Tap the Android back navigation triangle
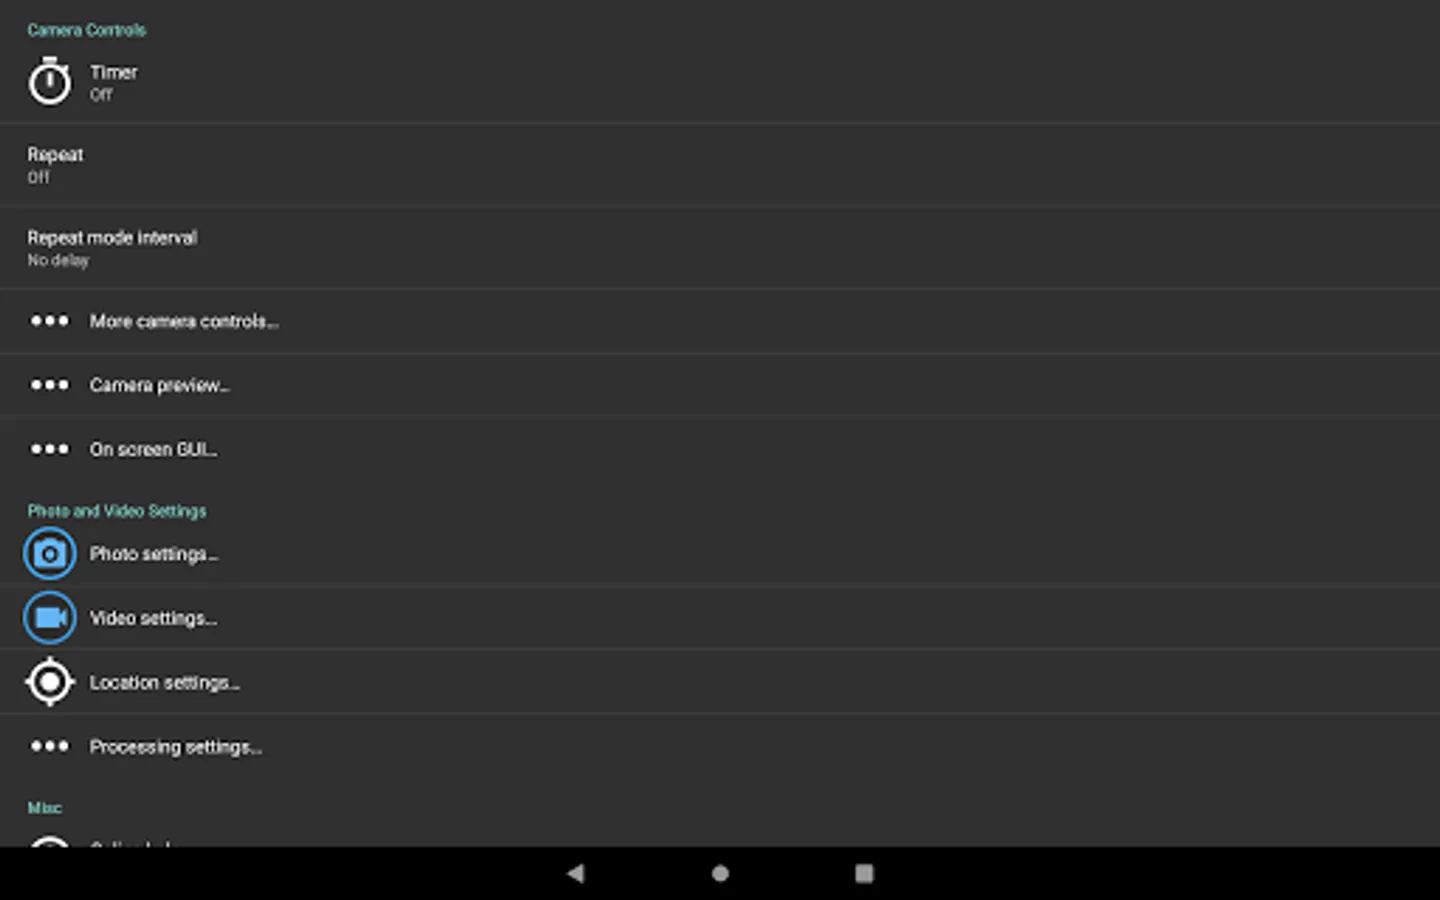1440x900 pixels. (576, 873)
